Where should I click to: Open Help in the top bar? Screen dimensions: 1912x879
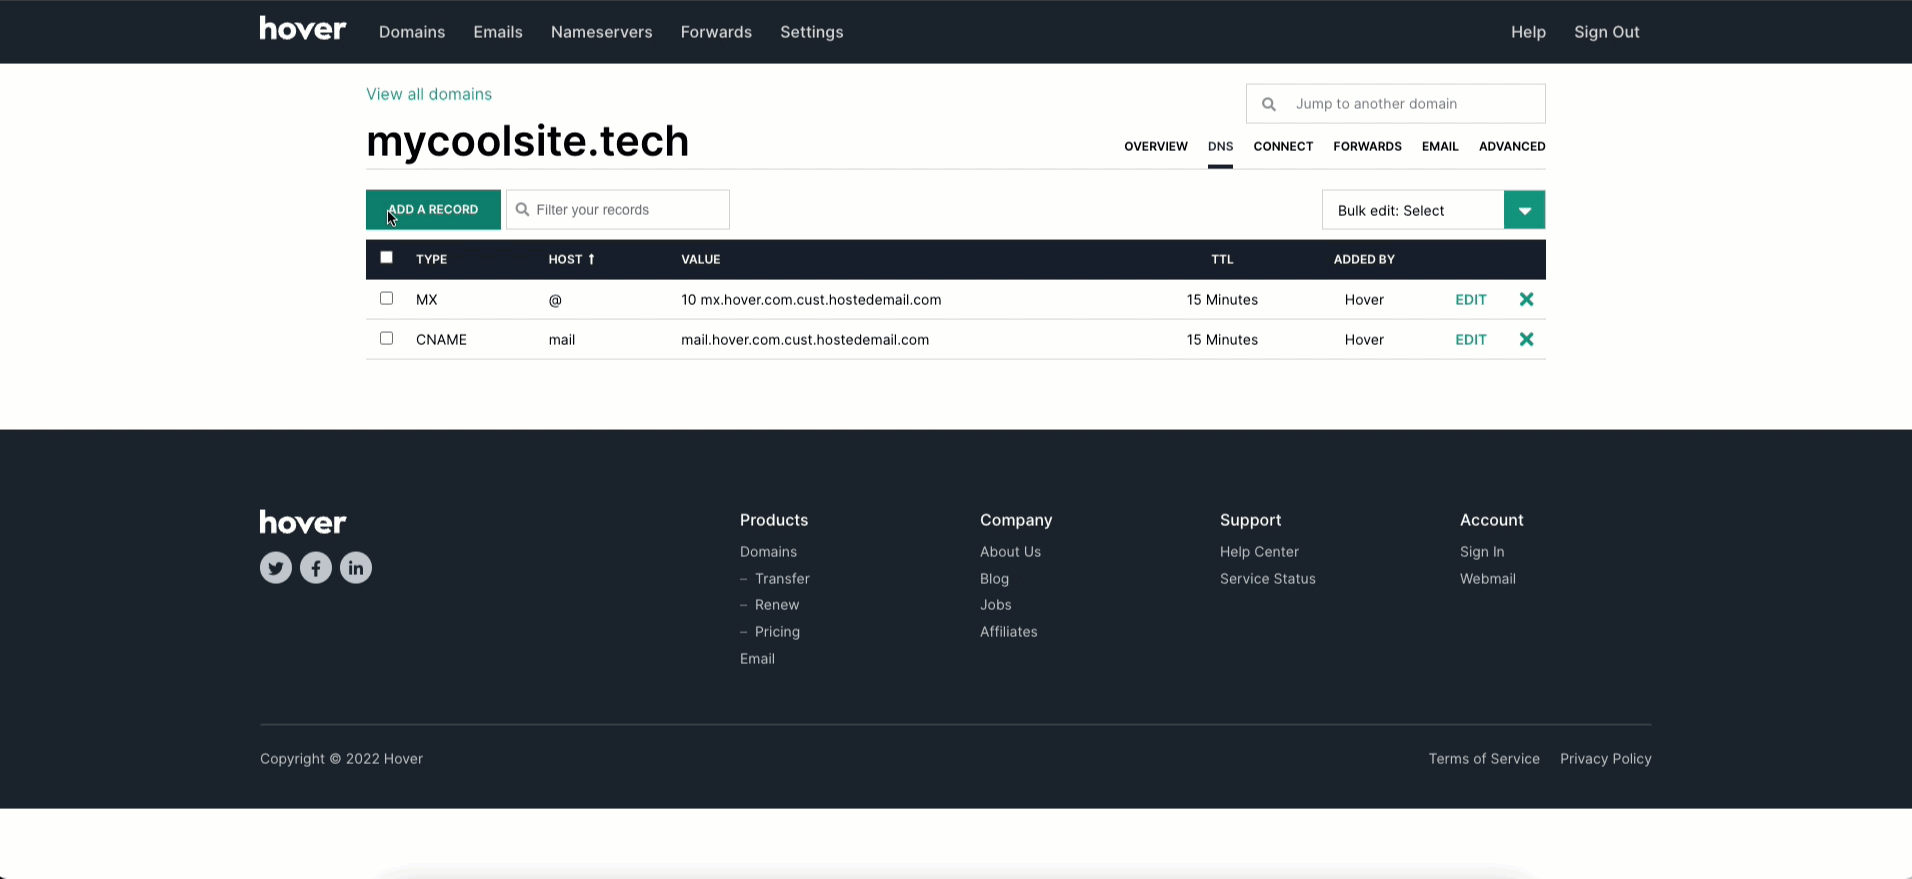(x=1528, y=32)
